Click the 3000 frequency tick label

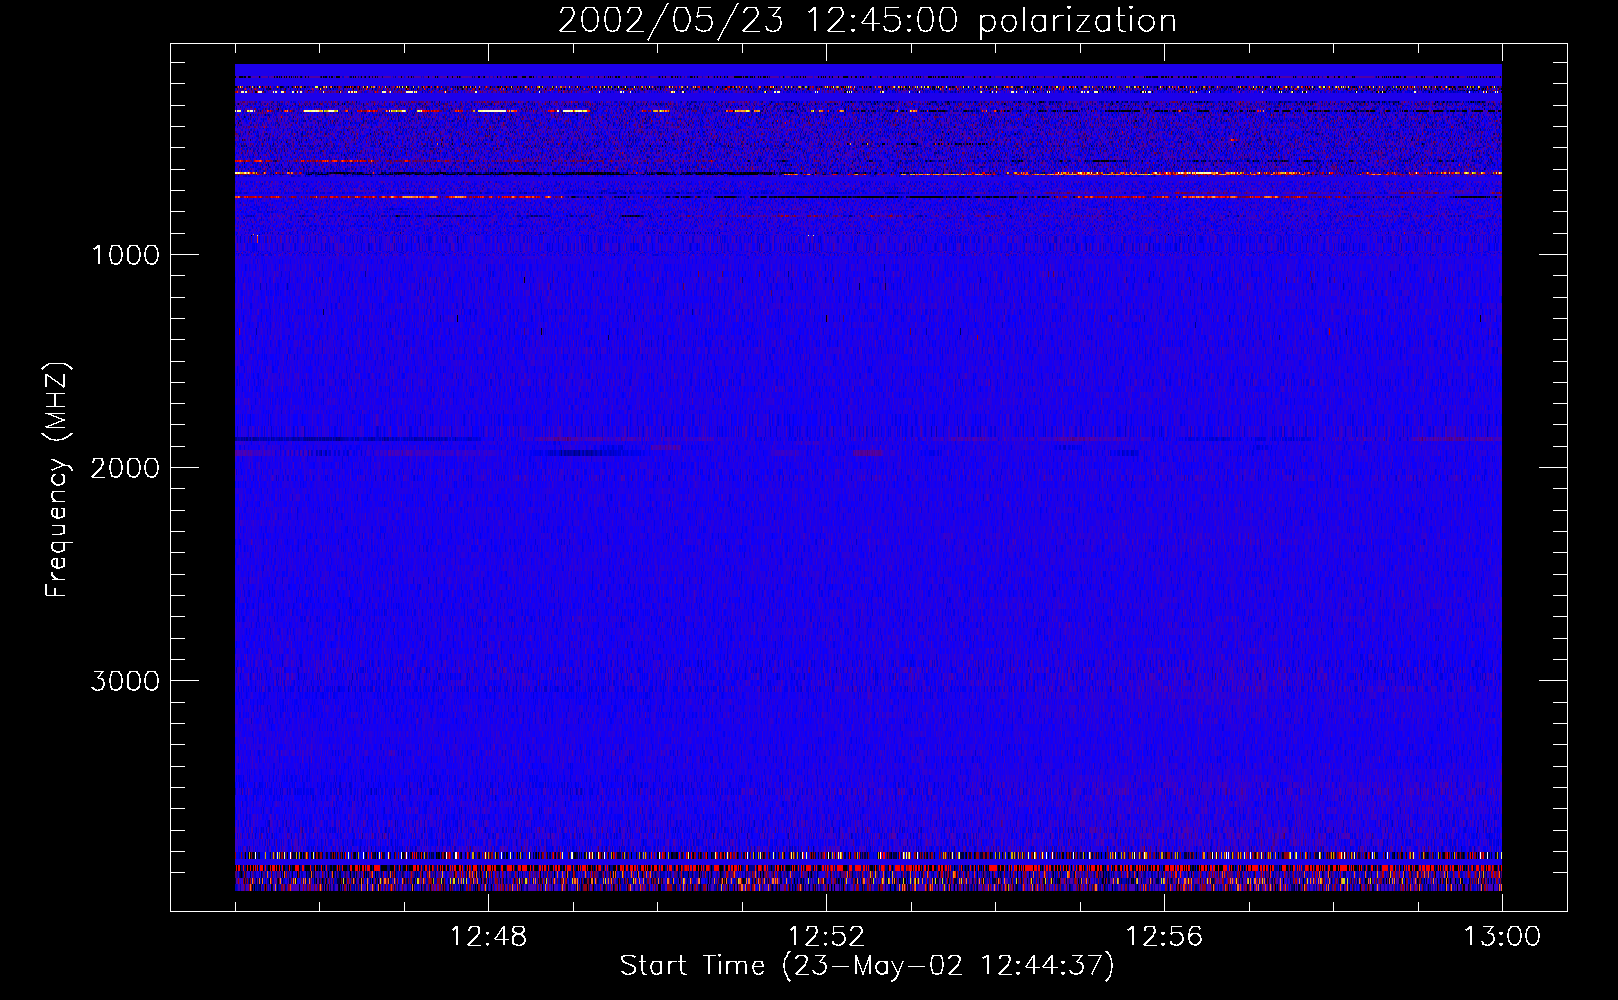pos(126,681)
